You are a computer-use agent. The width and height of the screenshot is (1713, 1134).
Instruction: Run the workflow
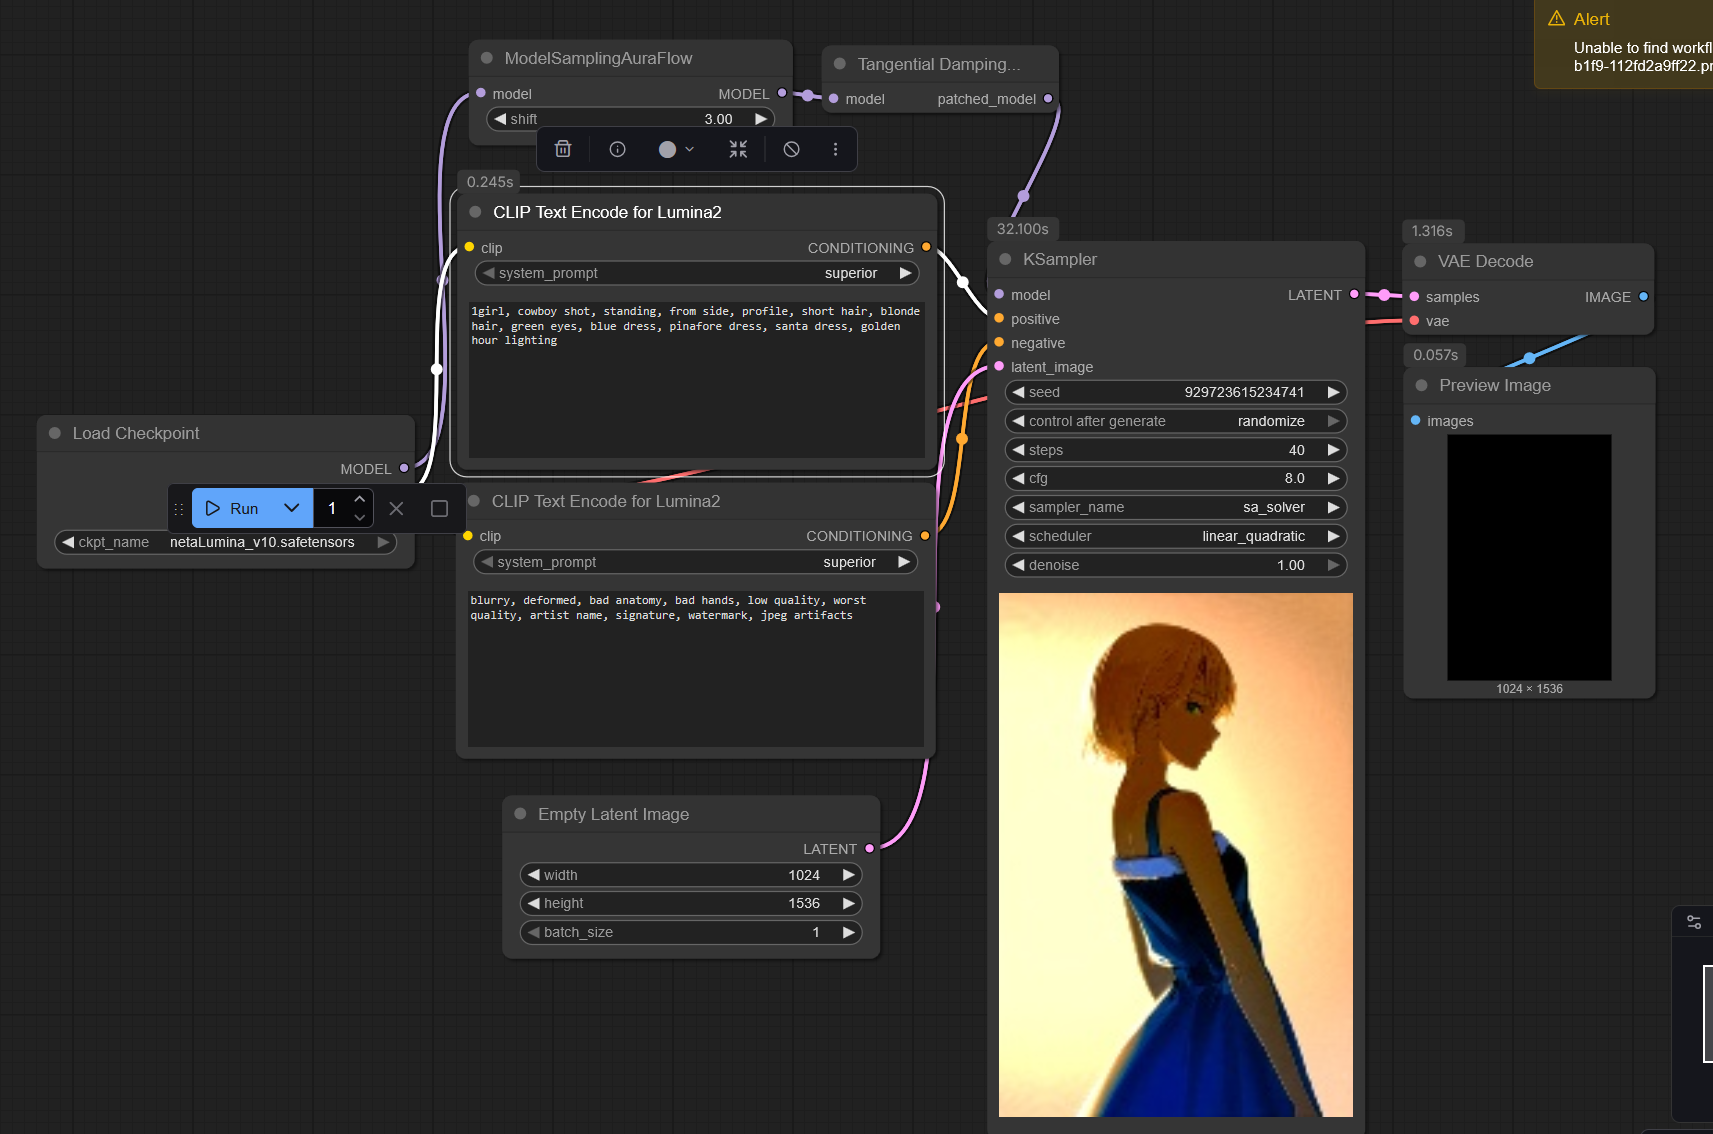pos(232,508)
